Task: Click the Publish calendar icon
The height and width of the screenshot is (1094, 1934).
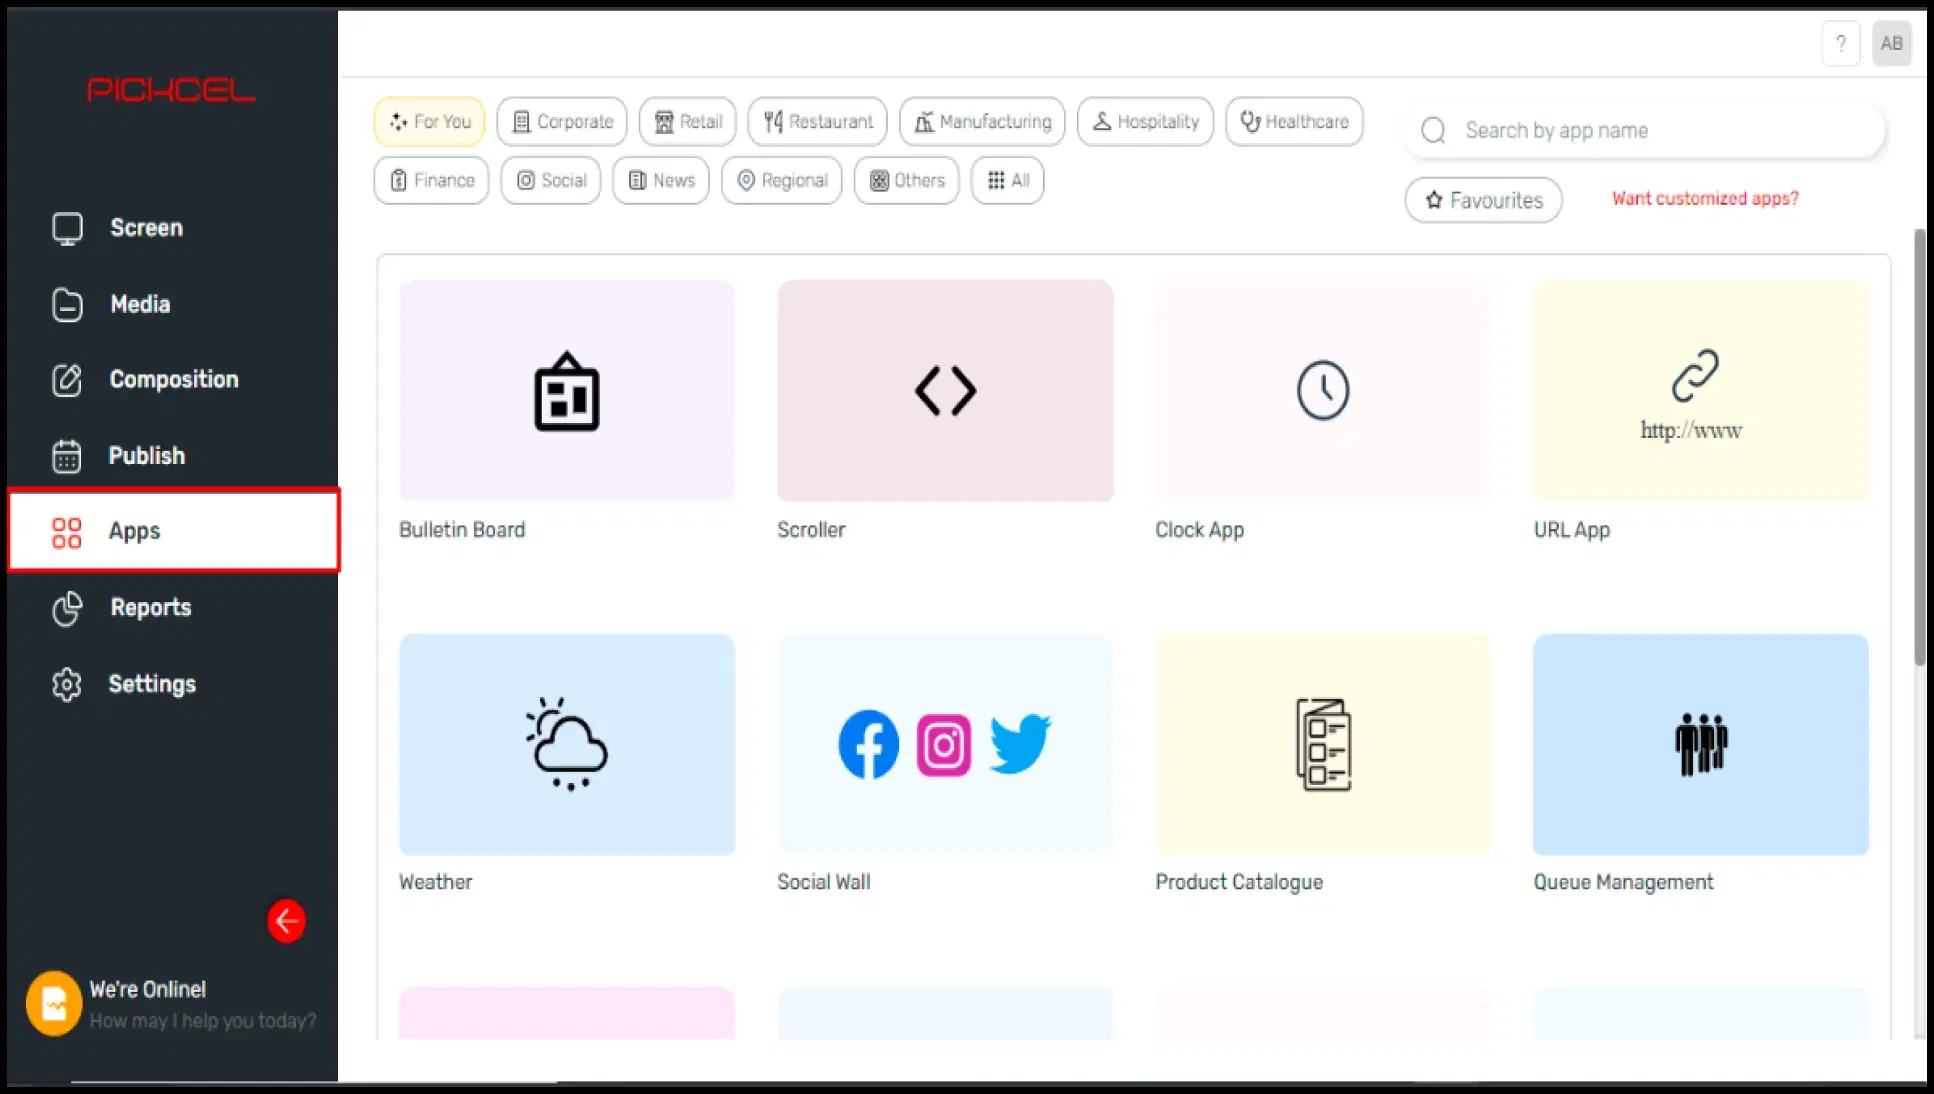Action: point(66,455)
